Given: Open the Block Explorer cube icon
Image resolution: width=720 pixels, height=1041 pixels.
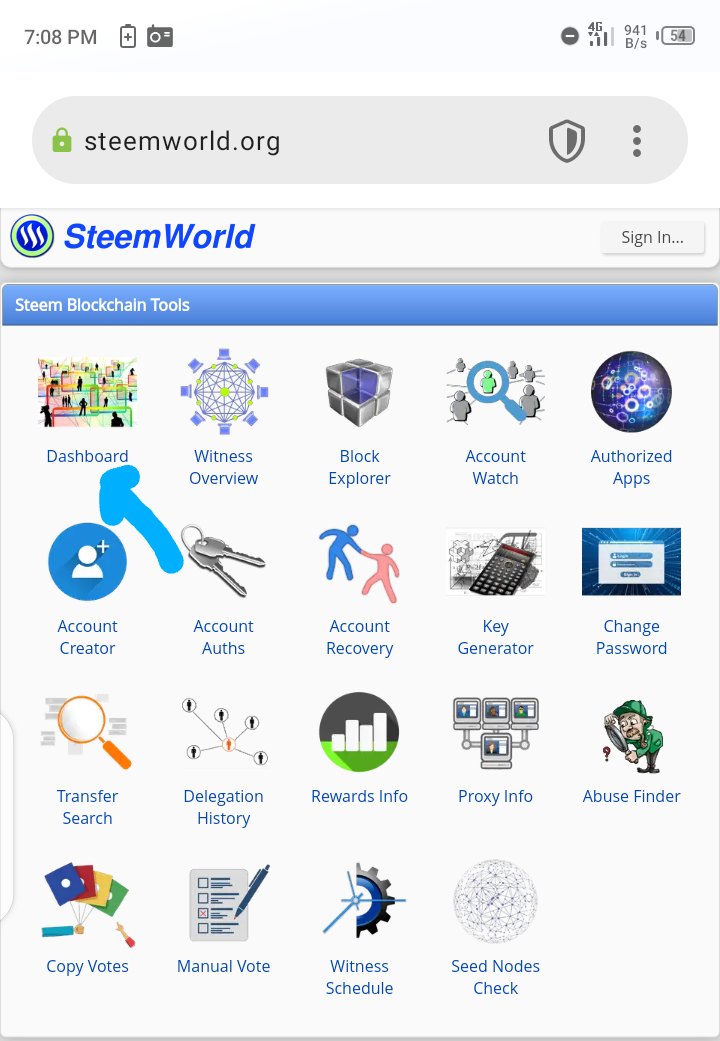Looking at the screenshot, I should coord(359,392).
